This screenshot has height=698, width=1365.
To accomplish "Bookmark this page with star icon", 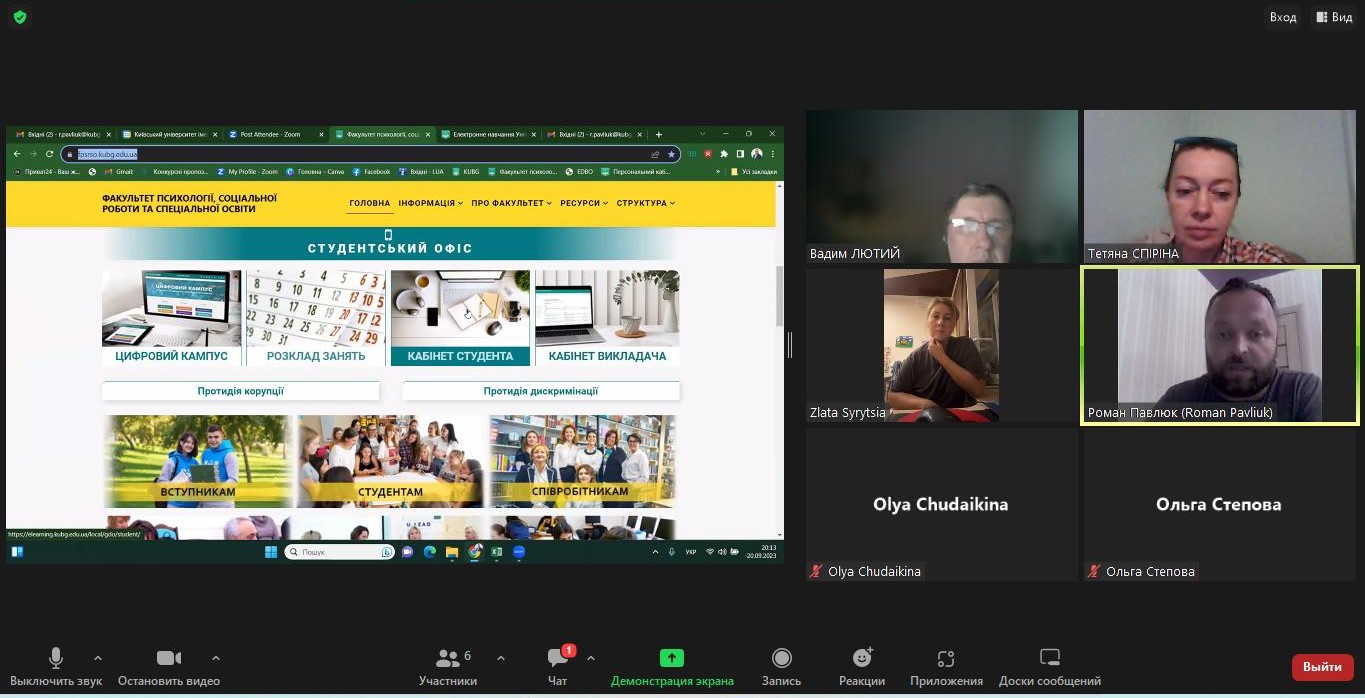I will click(671, 154).
